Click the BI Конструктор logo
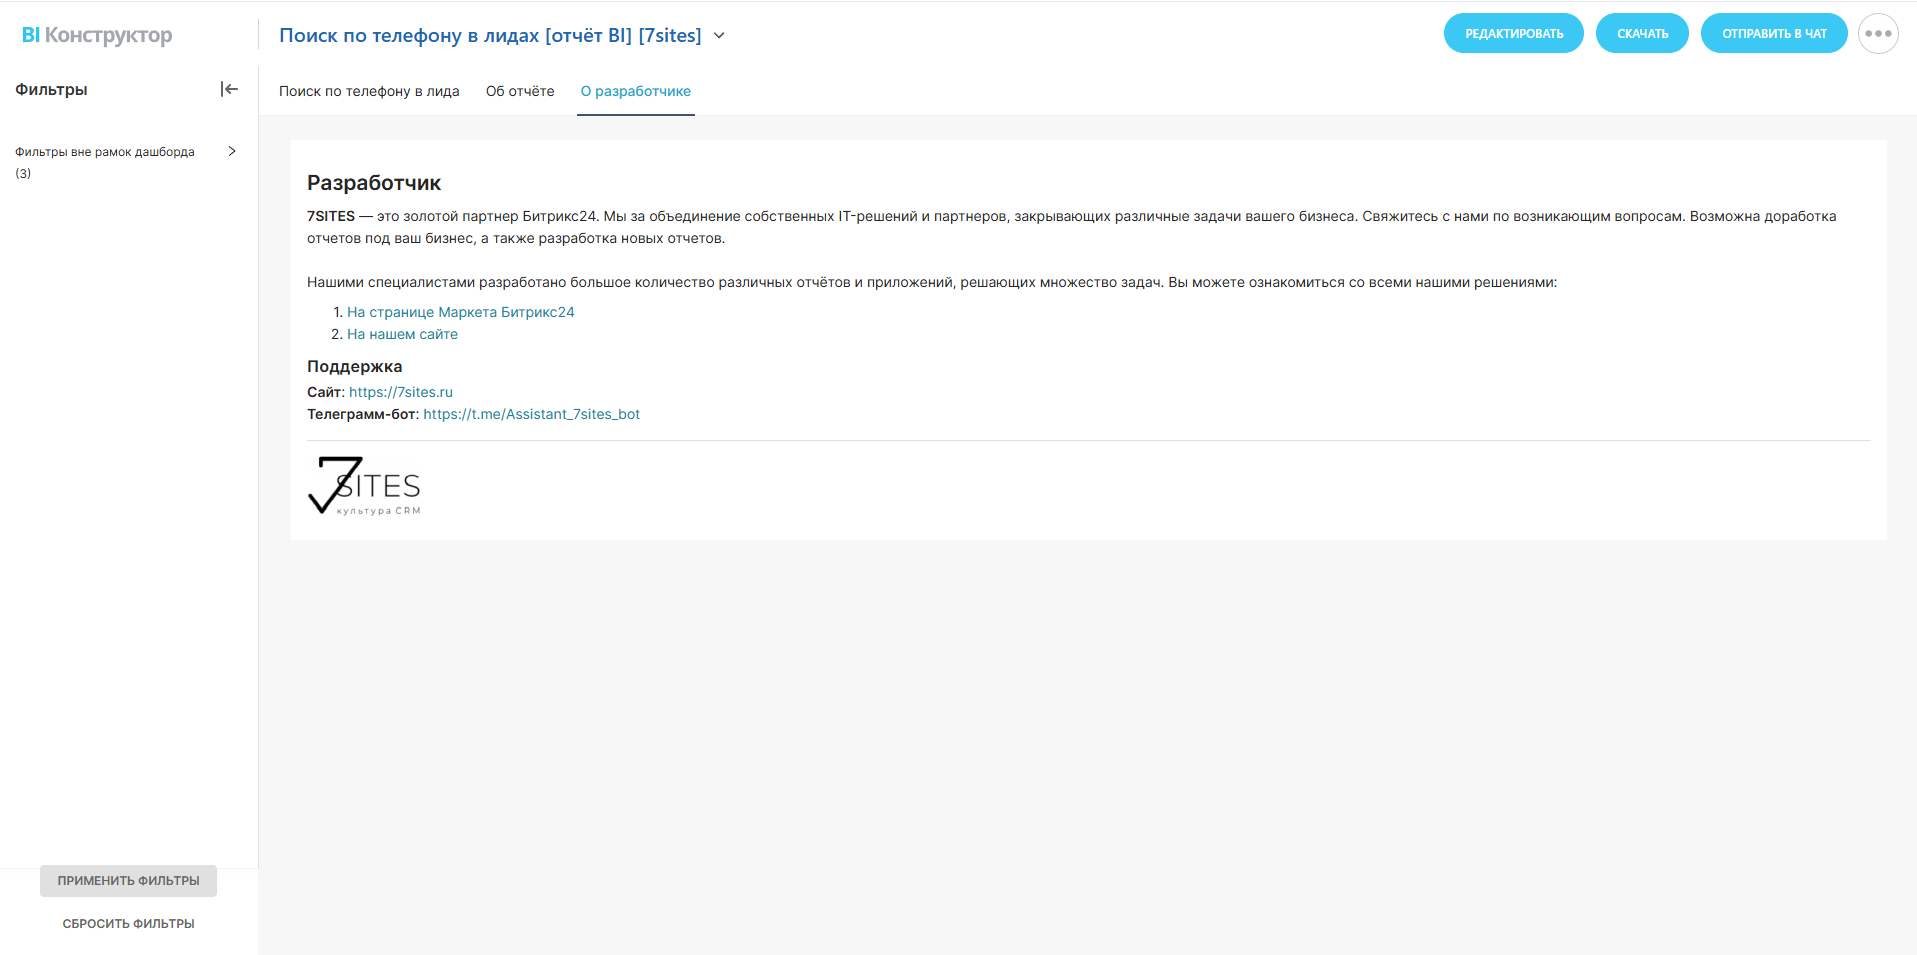This screenshot has width=1917, height=955. tap(97, 35)
